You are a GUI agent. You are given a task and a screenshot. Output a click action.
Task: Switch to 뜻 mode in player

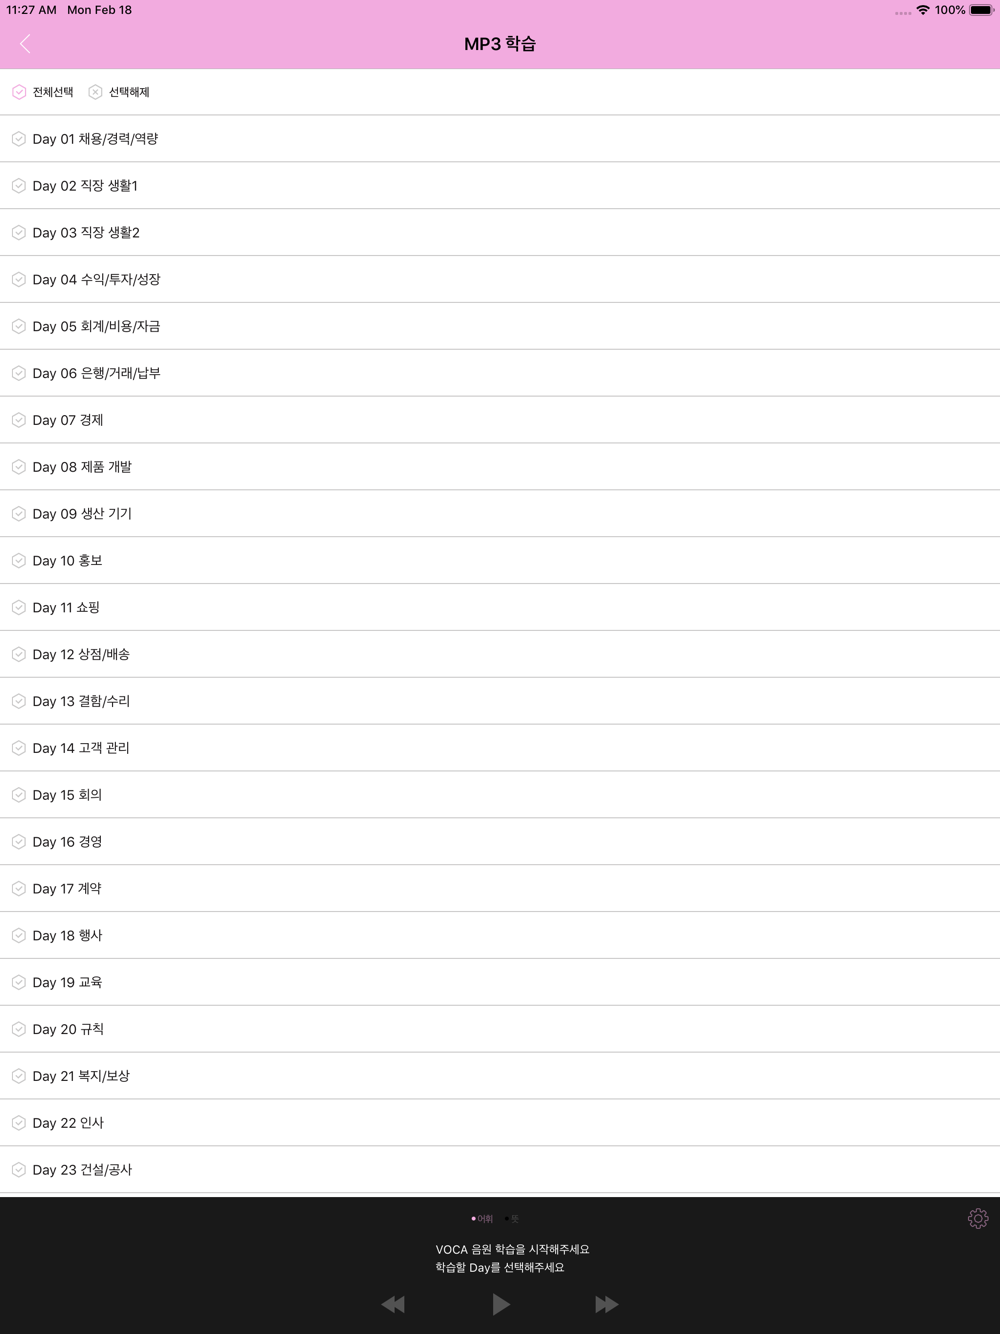[x=512, y=1219]
